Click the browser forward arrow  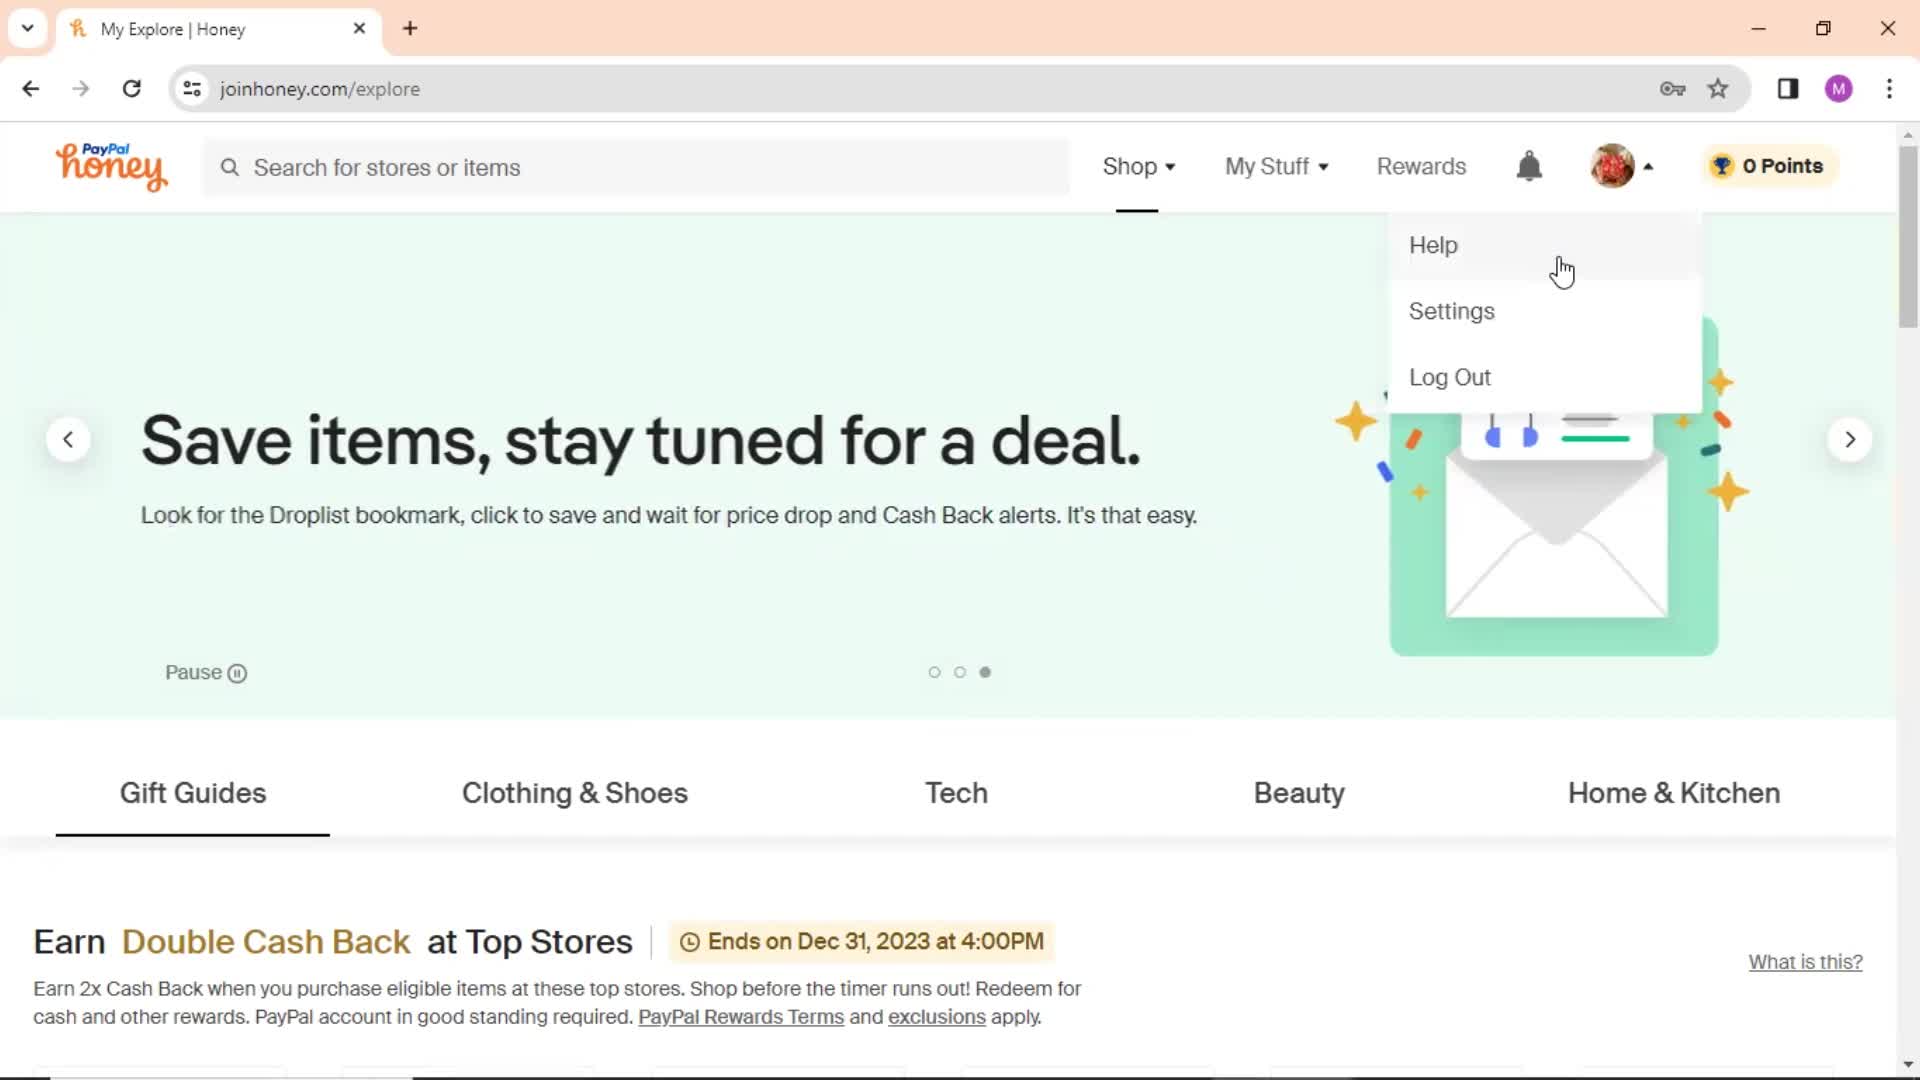81,89
